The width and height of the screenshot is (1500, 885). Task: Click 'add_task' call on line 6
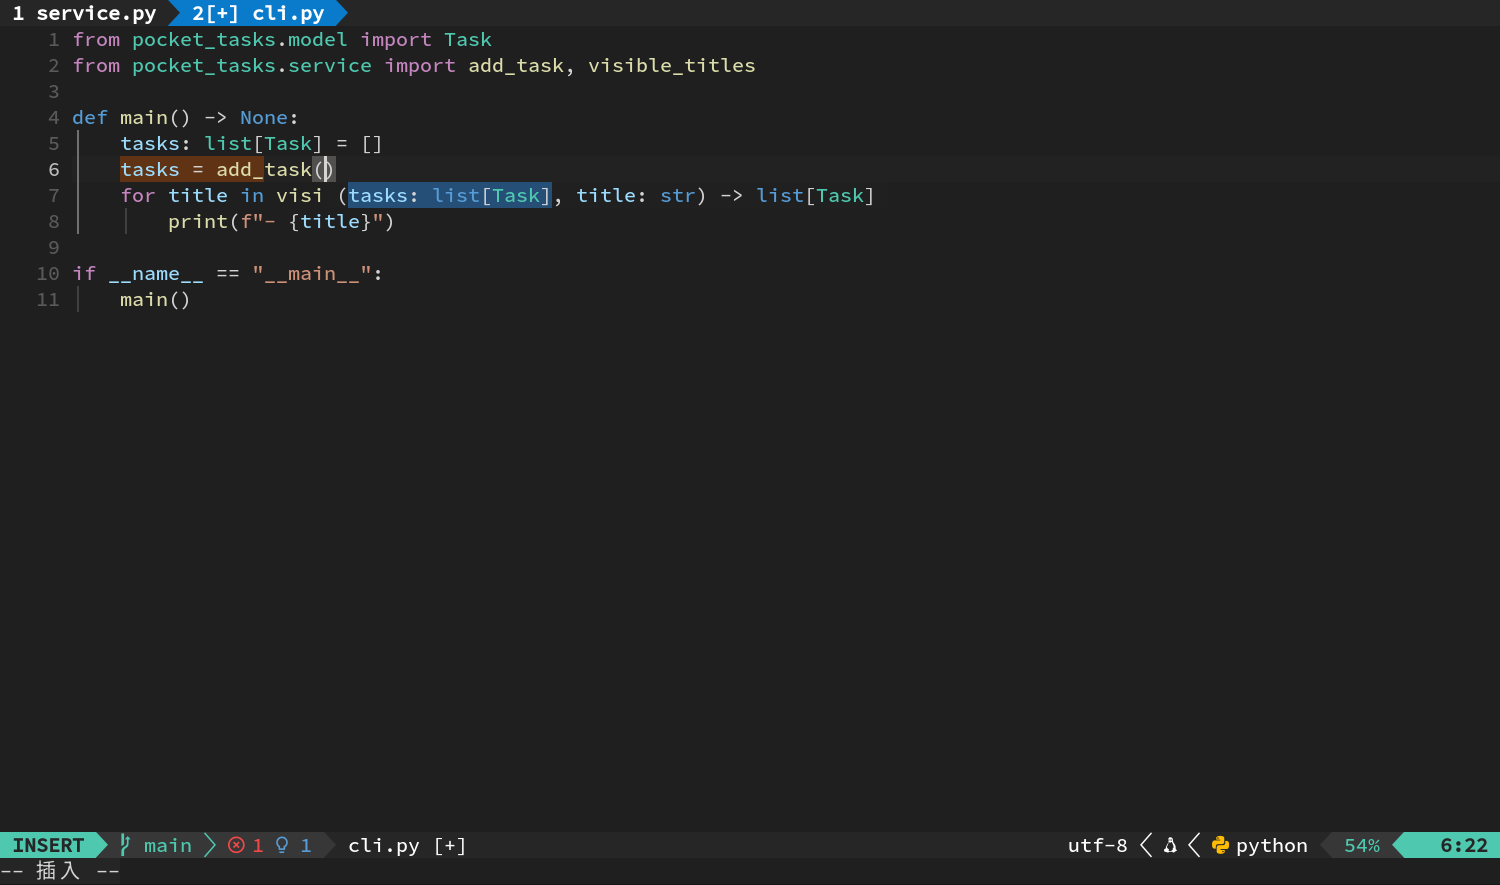coord(264,170)
